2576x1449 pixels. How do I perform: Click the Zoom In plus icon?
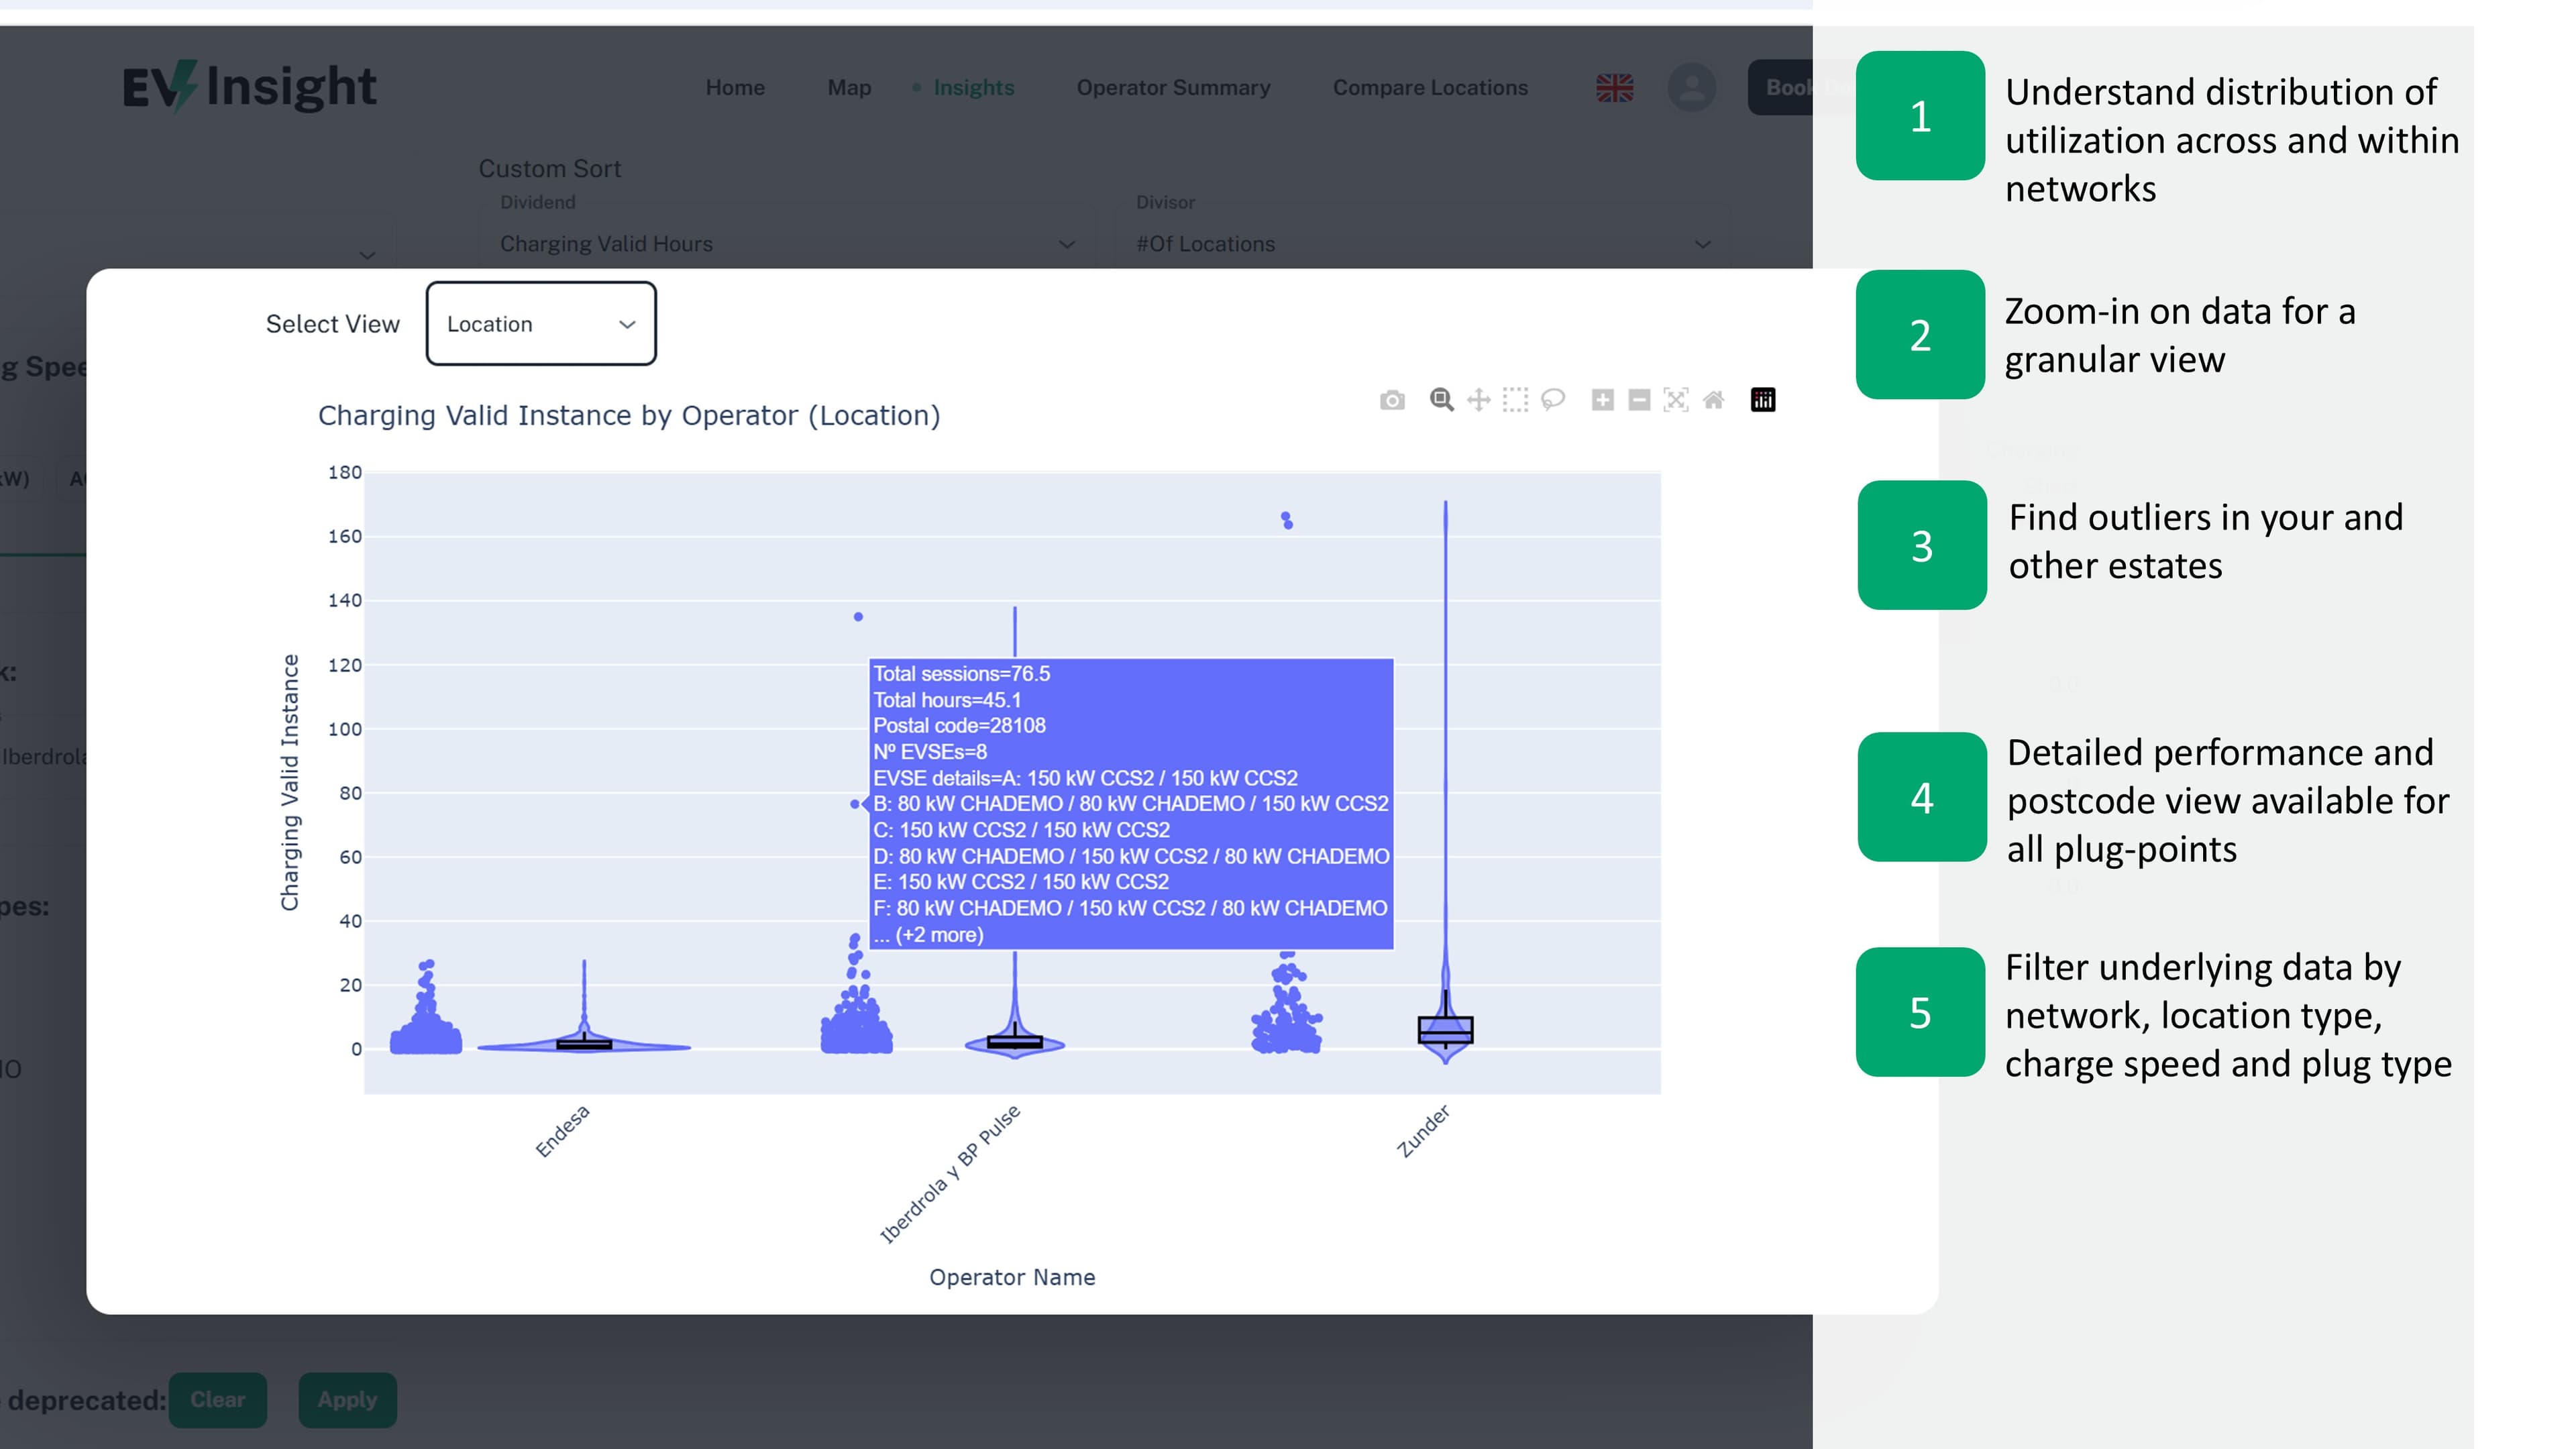pyautogui.click(x=1602, y=400)
